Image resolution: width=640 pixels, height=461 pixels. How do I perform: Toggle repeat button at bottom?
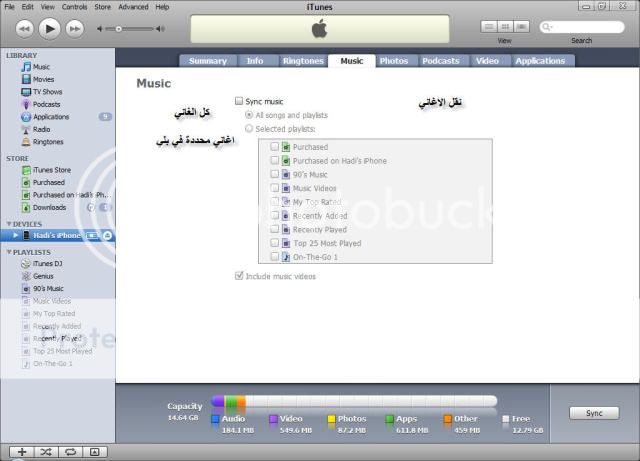pyautogui.click(x=70, y=452)
